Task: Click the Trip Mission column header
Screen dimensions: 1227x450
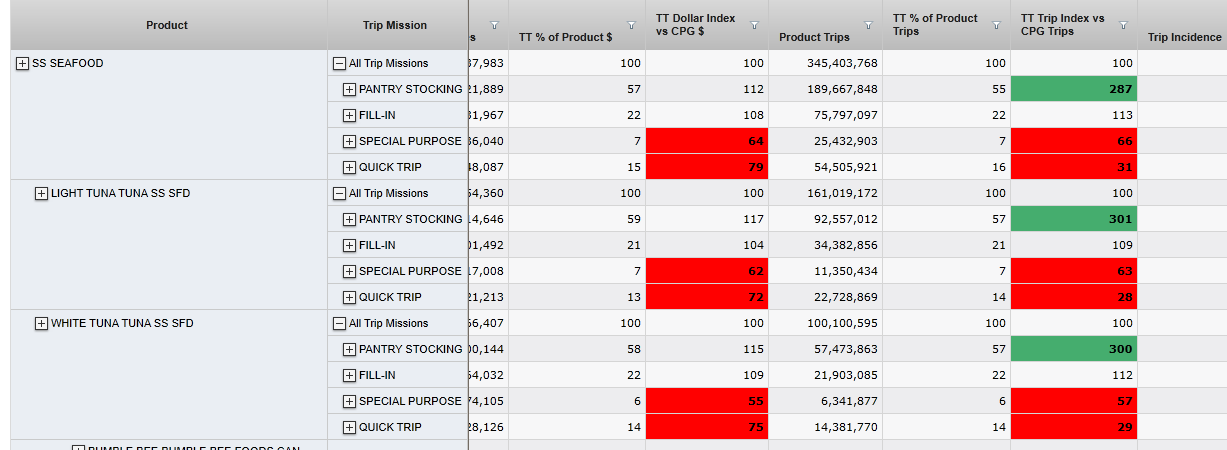Action: click(395, 25)
